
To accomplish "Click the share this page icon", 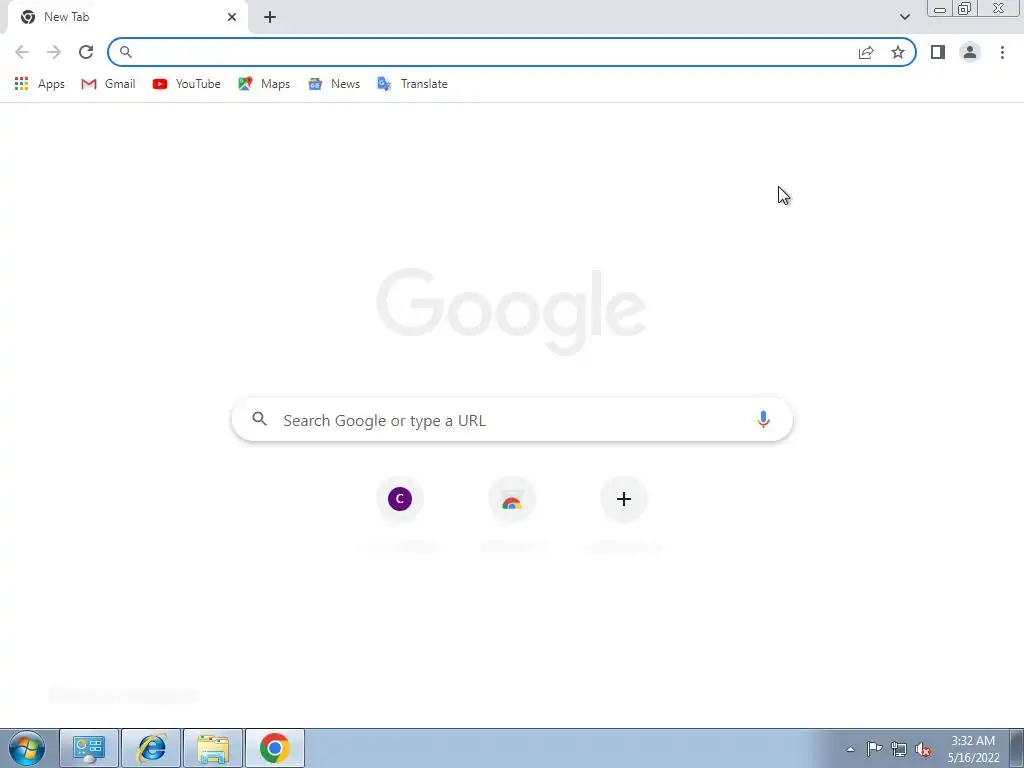I will pos(866,52).
